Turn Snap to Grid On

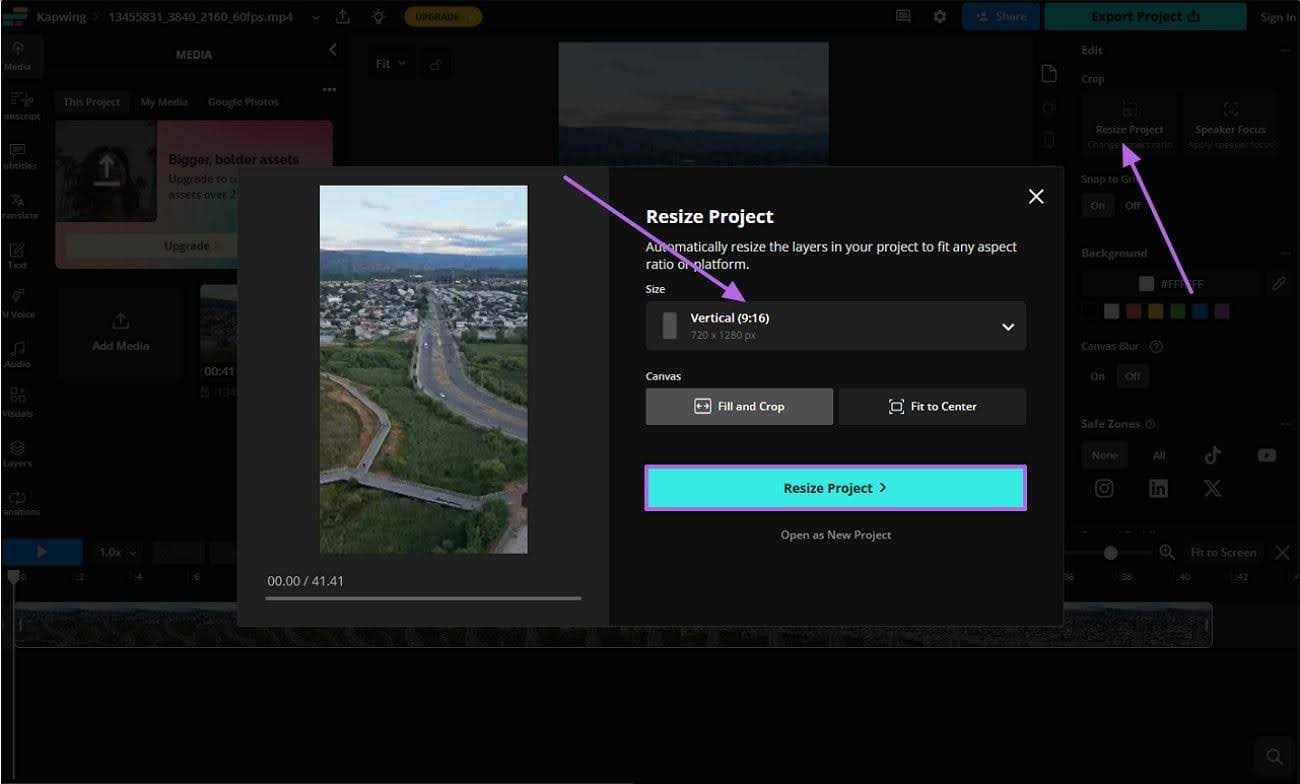coord(1098,205)
